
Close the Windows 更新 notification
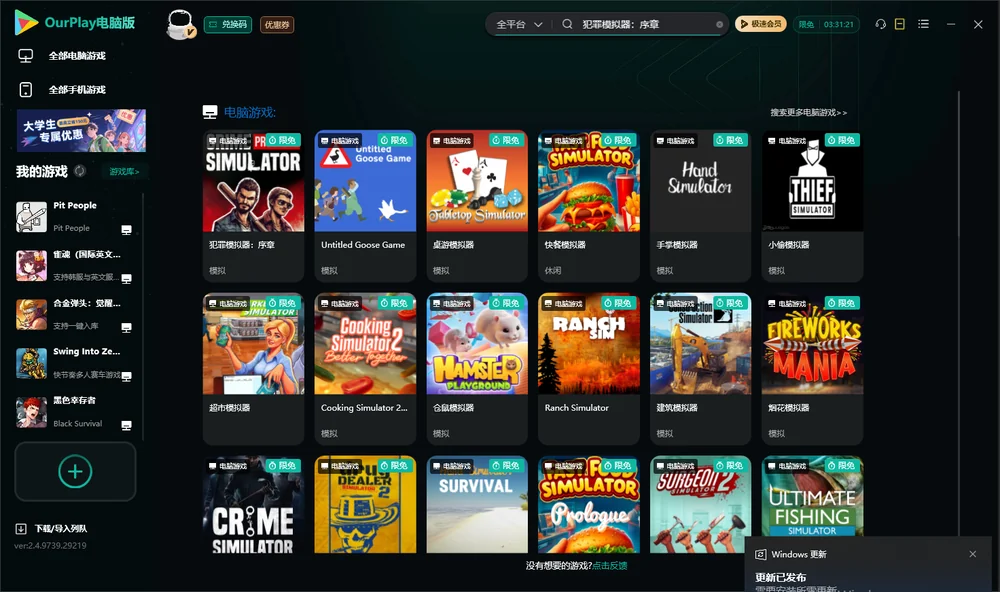tap(973, 554)
